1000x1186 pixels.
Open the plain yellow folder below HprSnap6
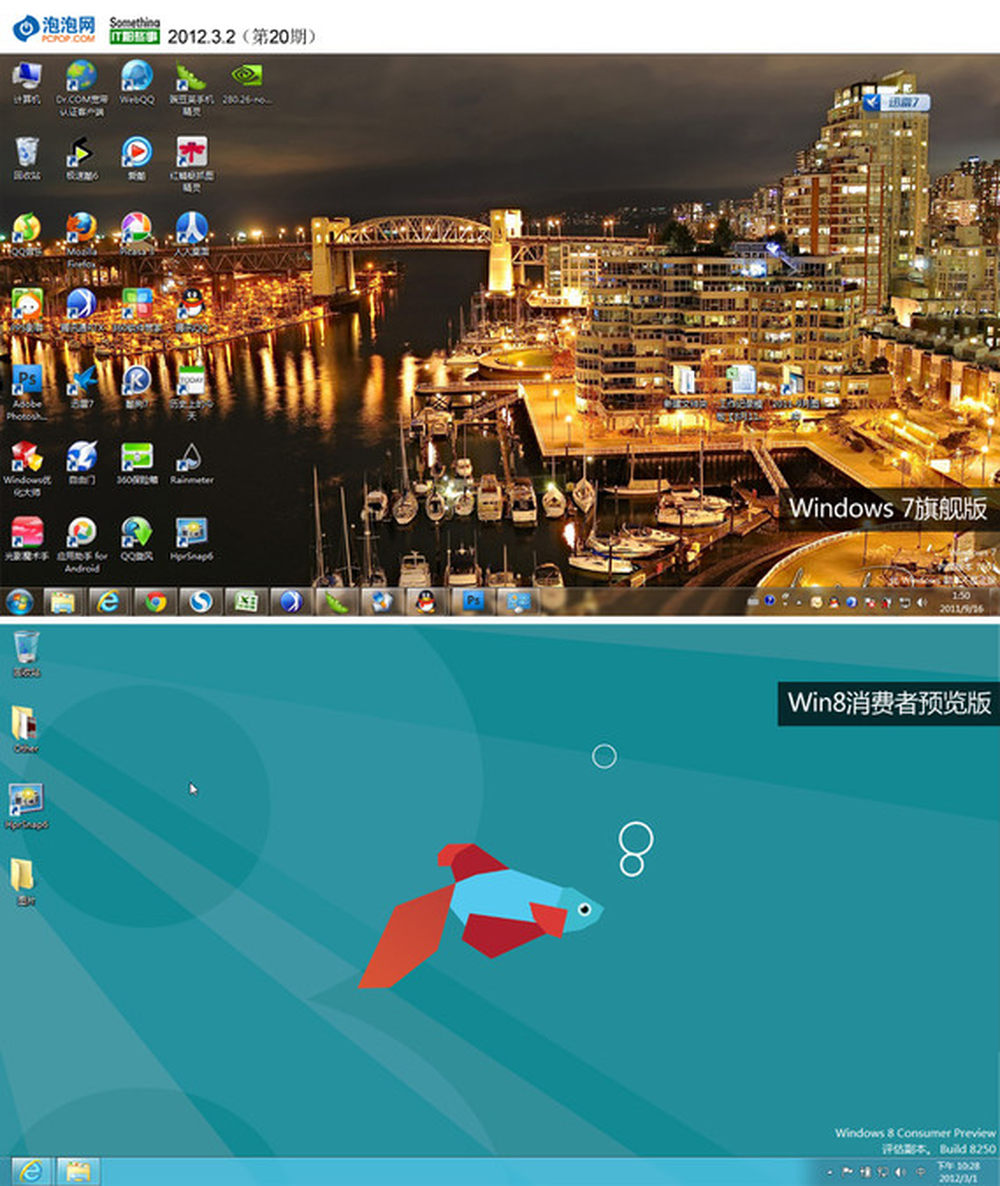pyautogui.click(x=25, y=882)
